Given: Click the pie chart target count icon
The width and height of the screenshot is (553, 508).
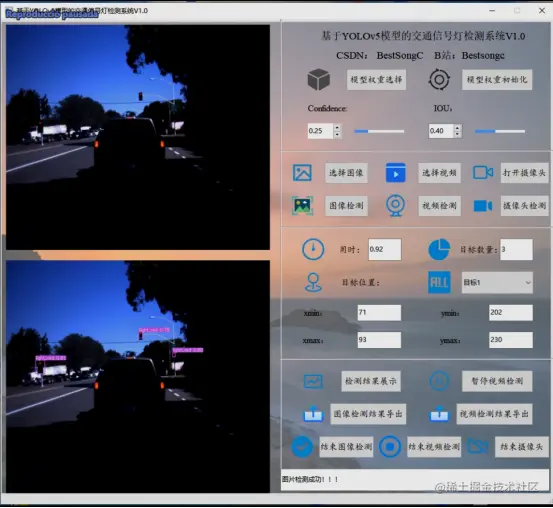Looking at the screenshot, I should pyautogui.click(x=439, y=249).
